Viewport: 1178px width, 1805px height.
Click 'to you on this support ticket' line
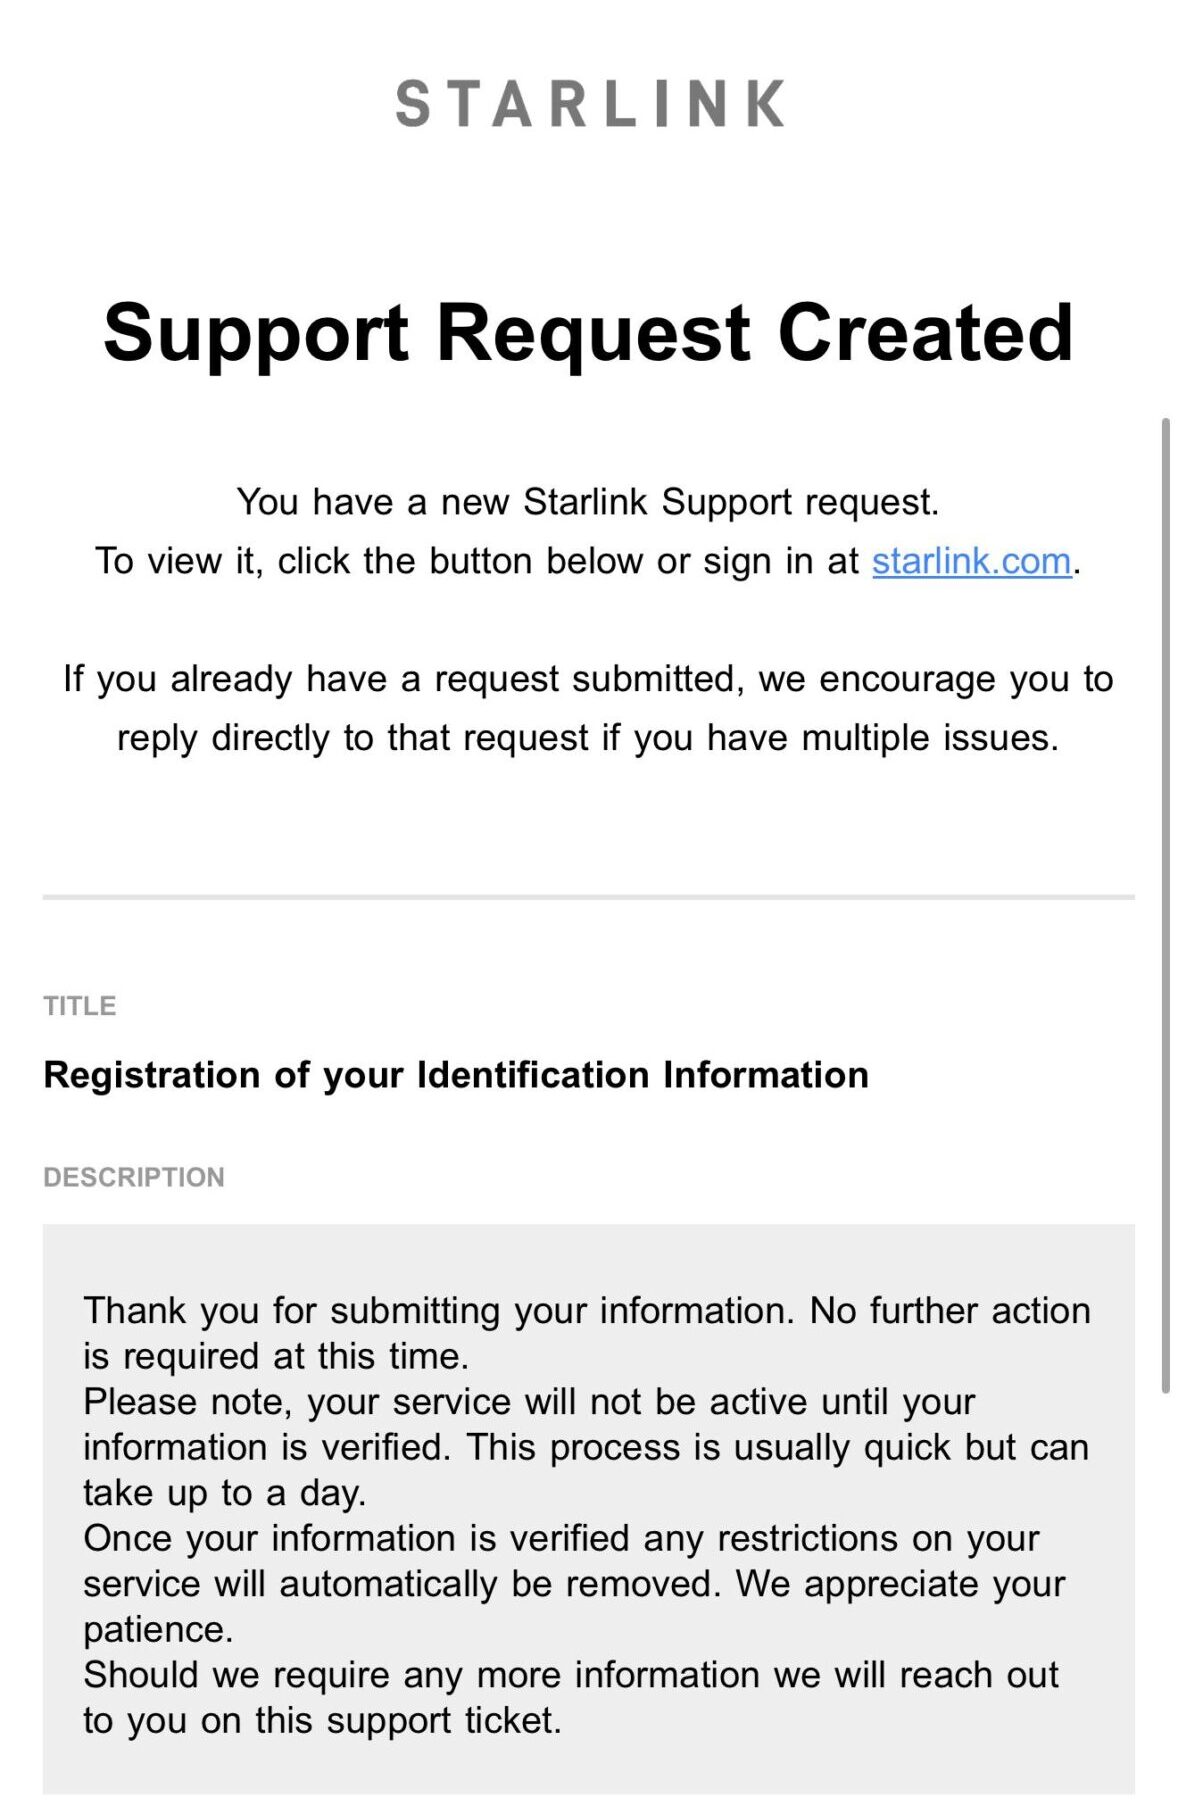(x=322, y=1721)
